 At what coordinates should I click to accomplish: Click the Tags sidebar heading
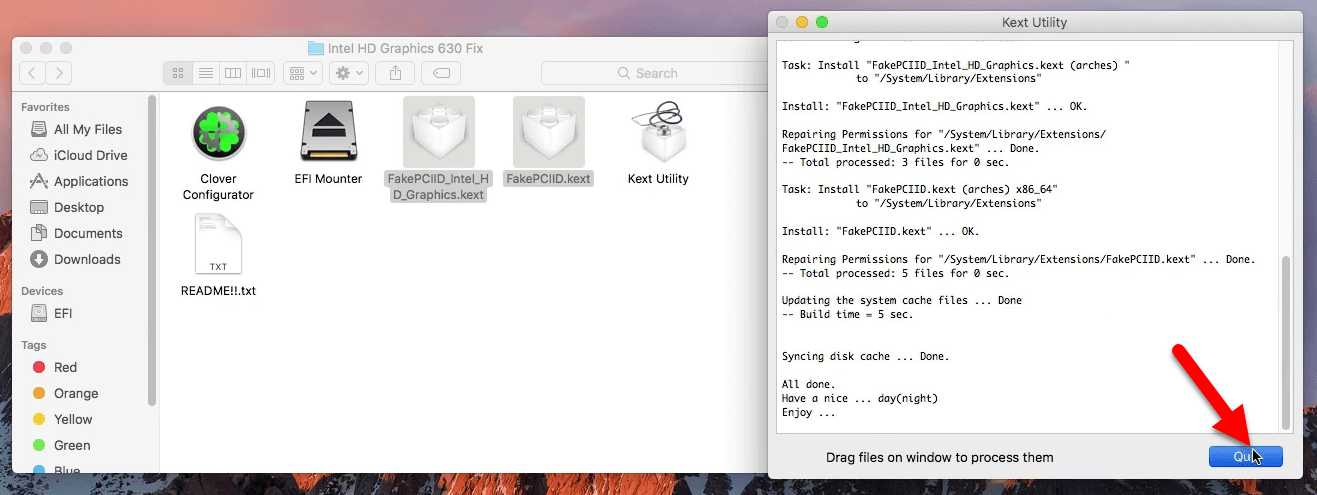pos(34,345)
